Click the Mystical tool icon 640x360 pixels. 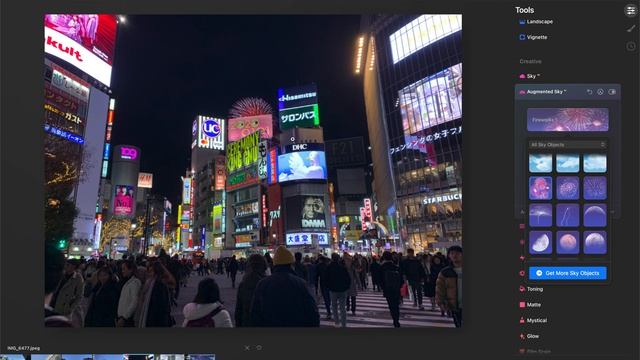pyautogui.click(x=522, y=320)
